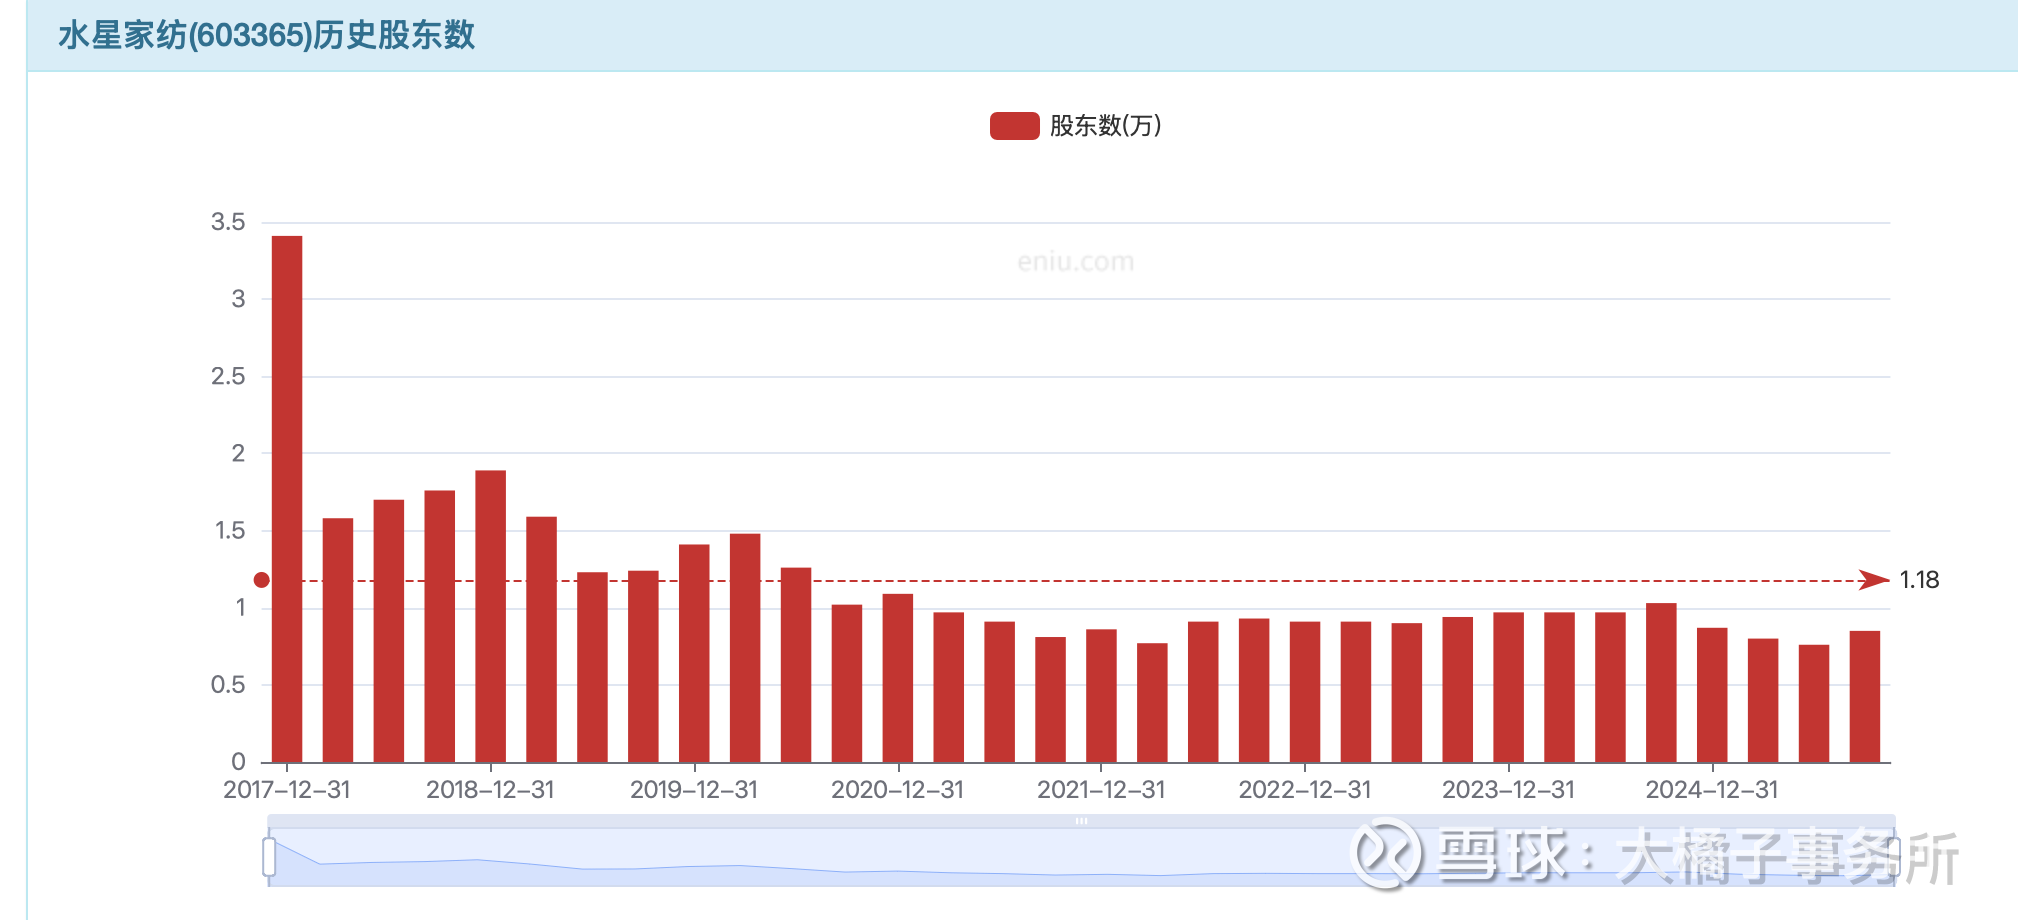Click the 2024-12-31 axis label

[x=1712, y=790]
